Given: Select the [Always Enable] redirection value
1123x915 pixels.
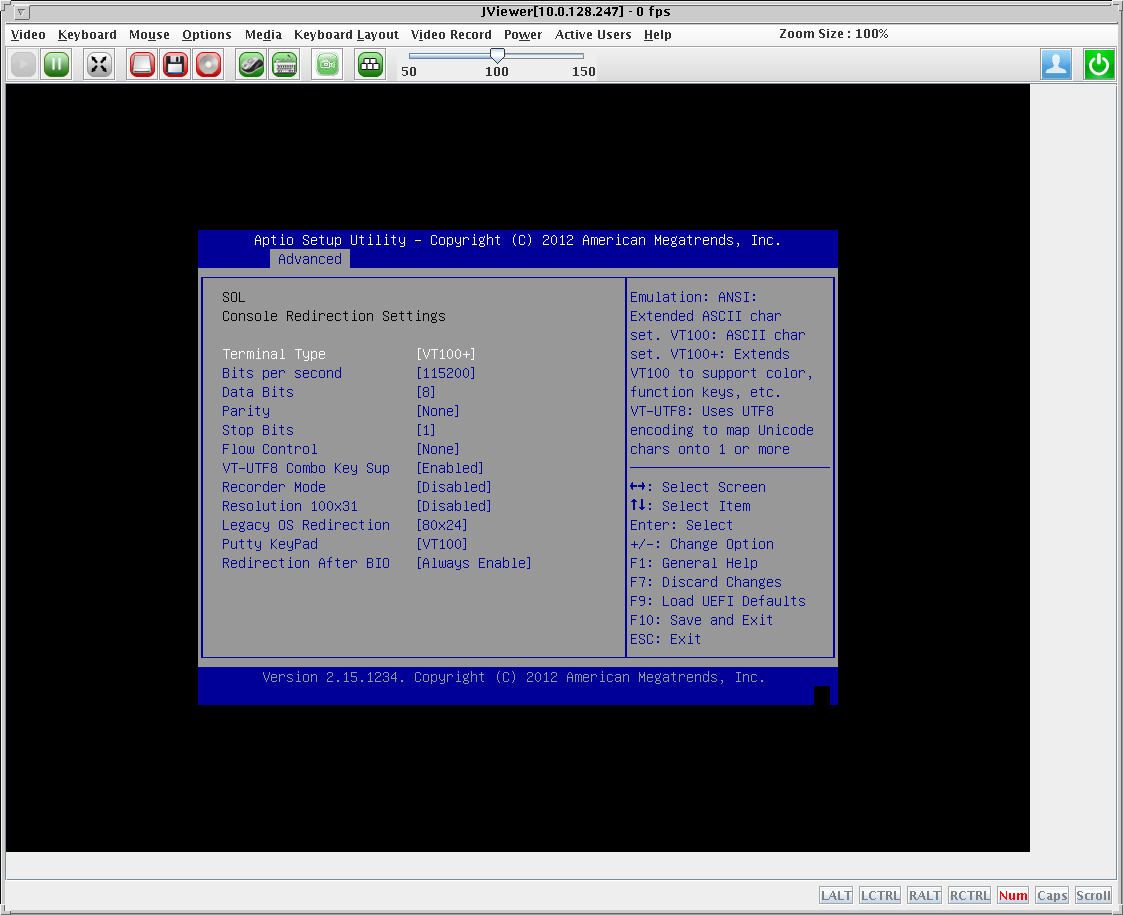Looking at the screenshot, I should click(x=473, y=563).
